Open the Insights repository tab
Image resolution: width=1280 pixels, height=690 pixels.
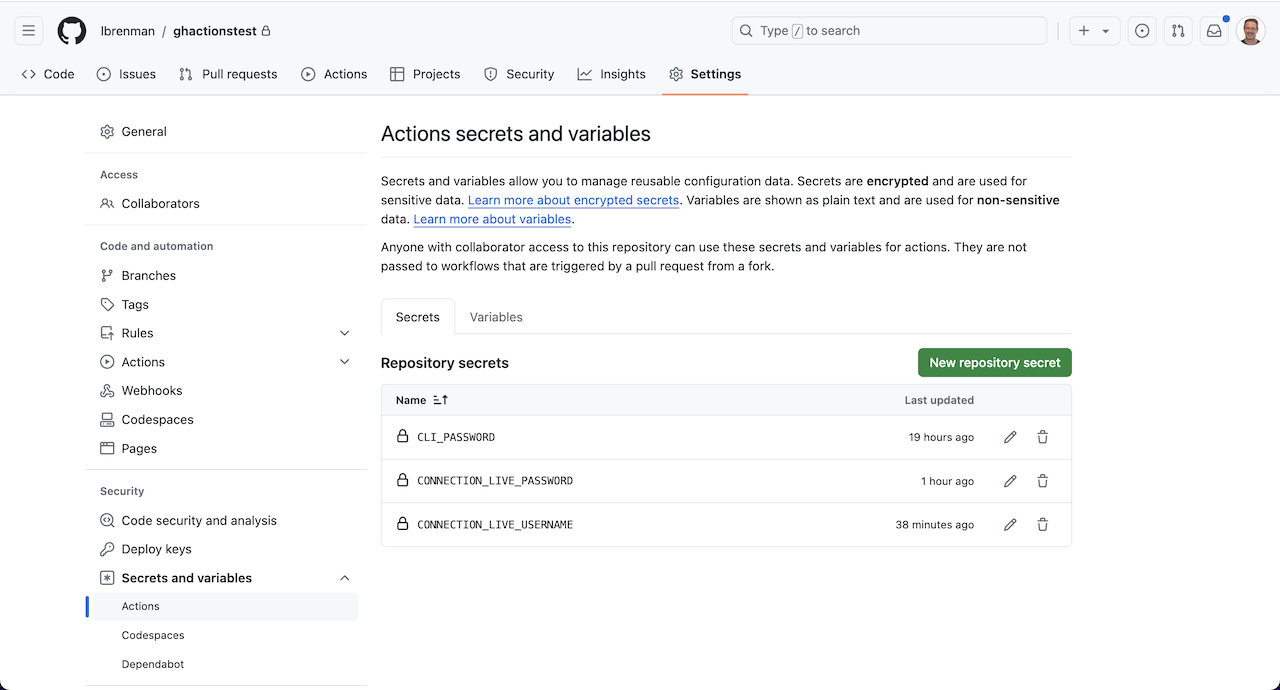pos(611,74)
